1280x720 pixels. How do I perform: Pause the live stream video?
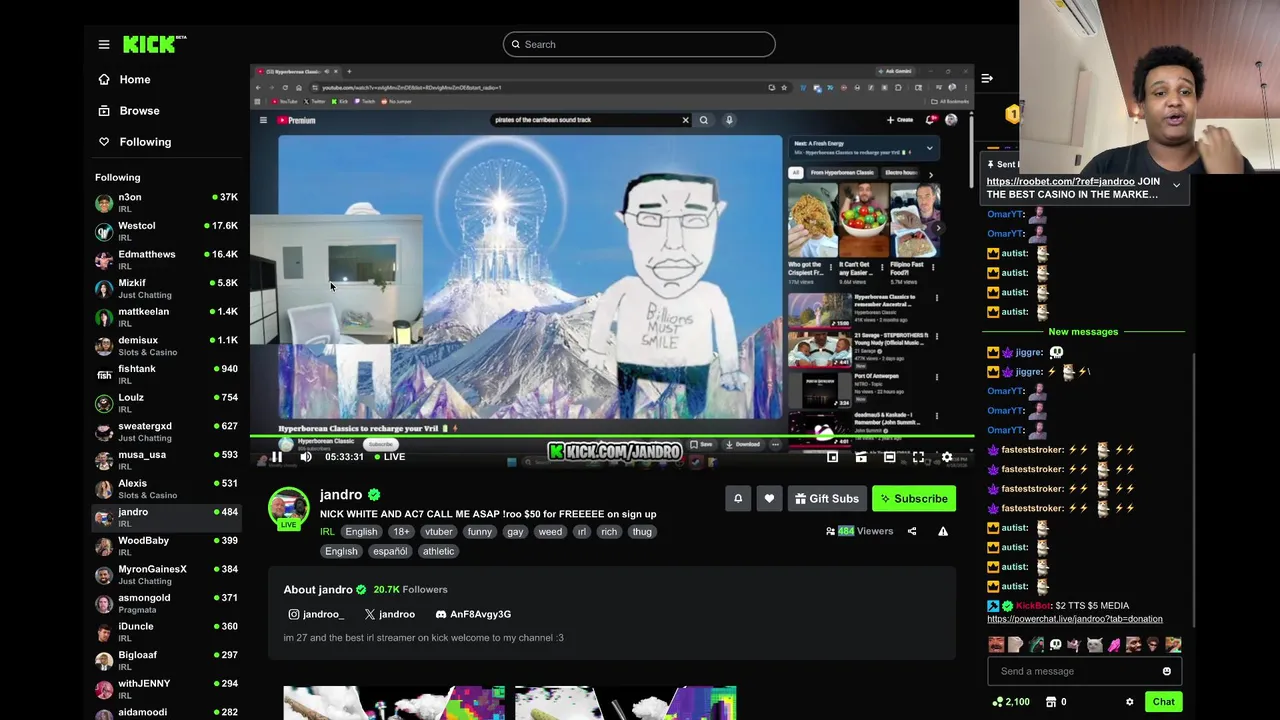click(277, 457)
